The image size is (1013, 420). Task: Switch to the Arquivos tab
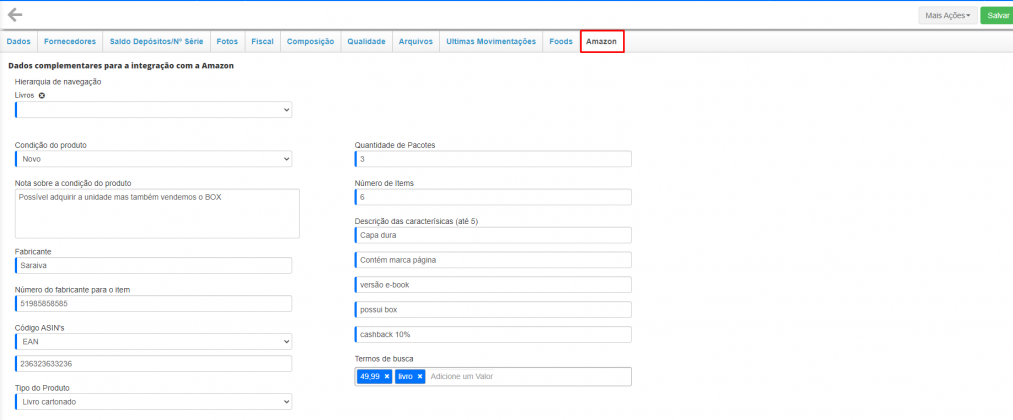click(x=415, y=41)
